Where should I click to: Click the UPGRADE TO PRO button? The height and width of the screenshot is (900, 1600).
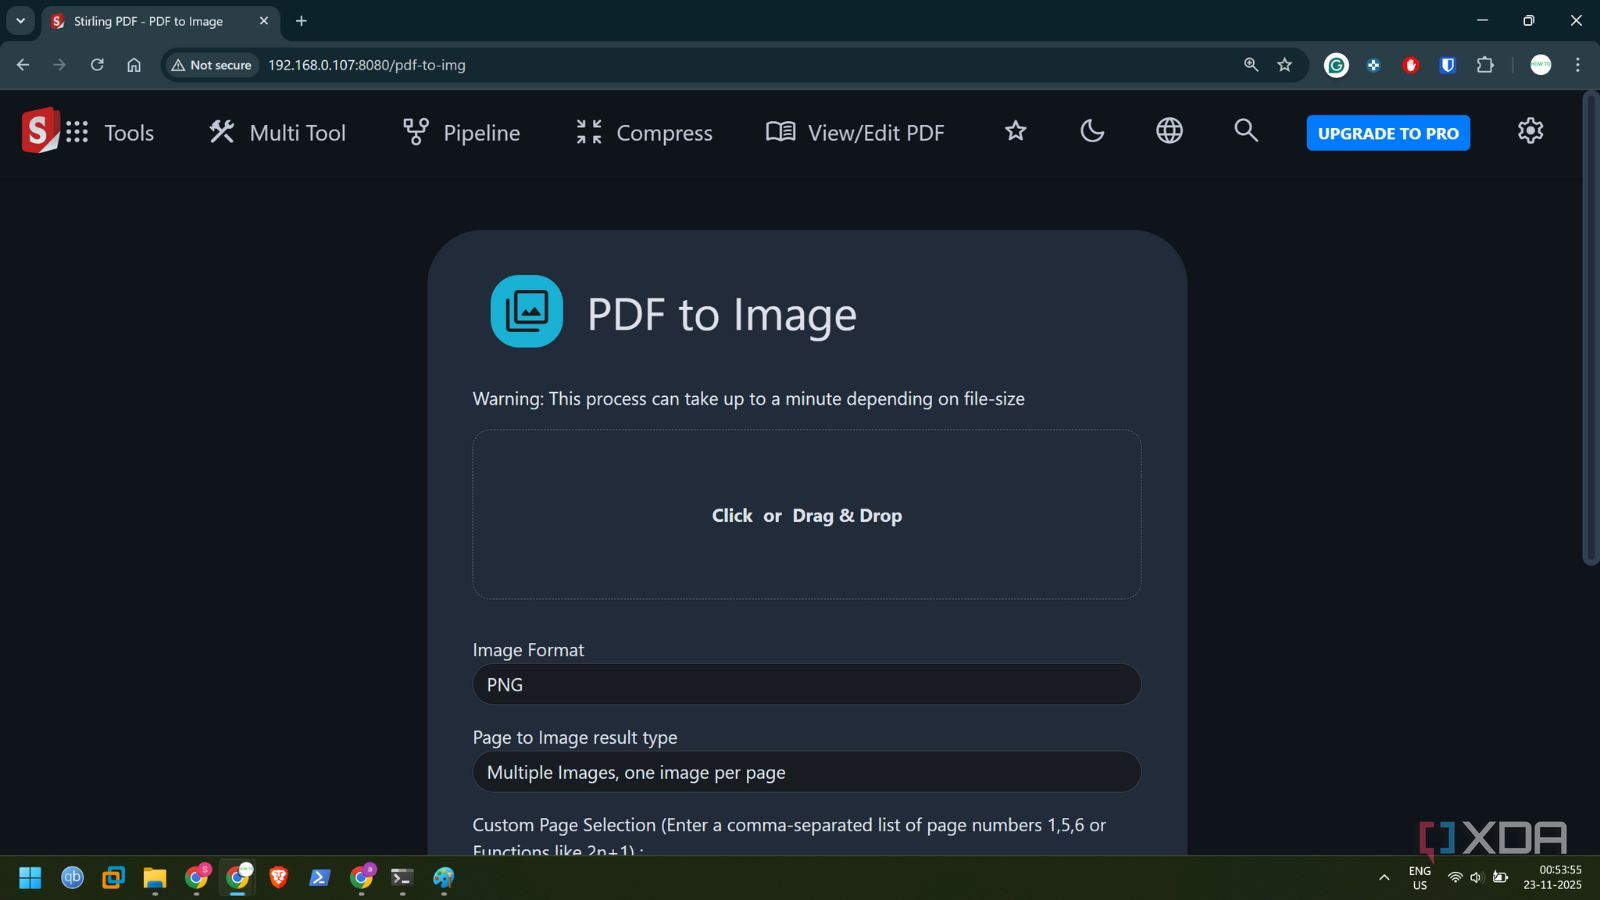pyautogui.click(x=1388, y=133)
